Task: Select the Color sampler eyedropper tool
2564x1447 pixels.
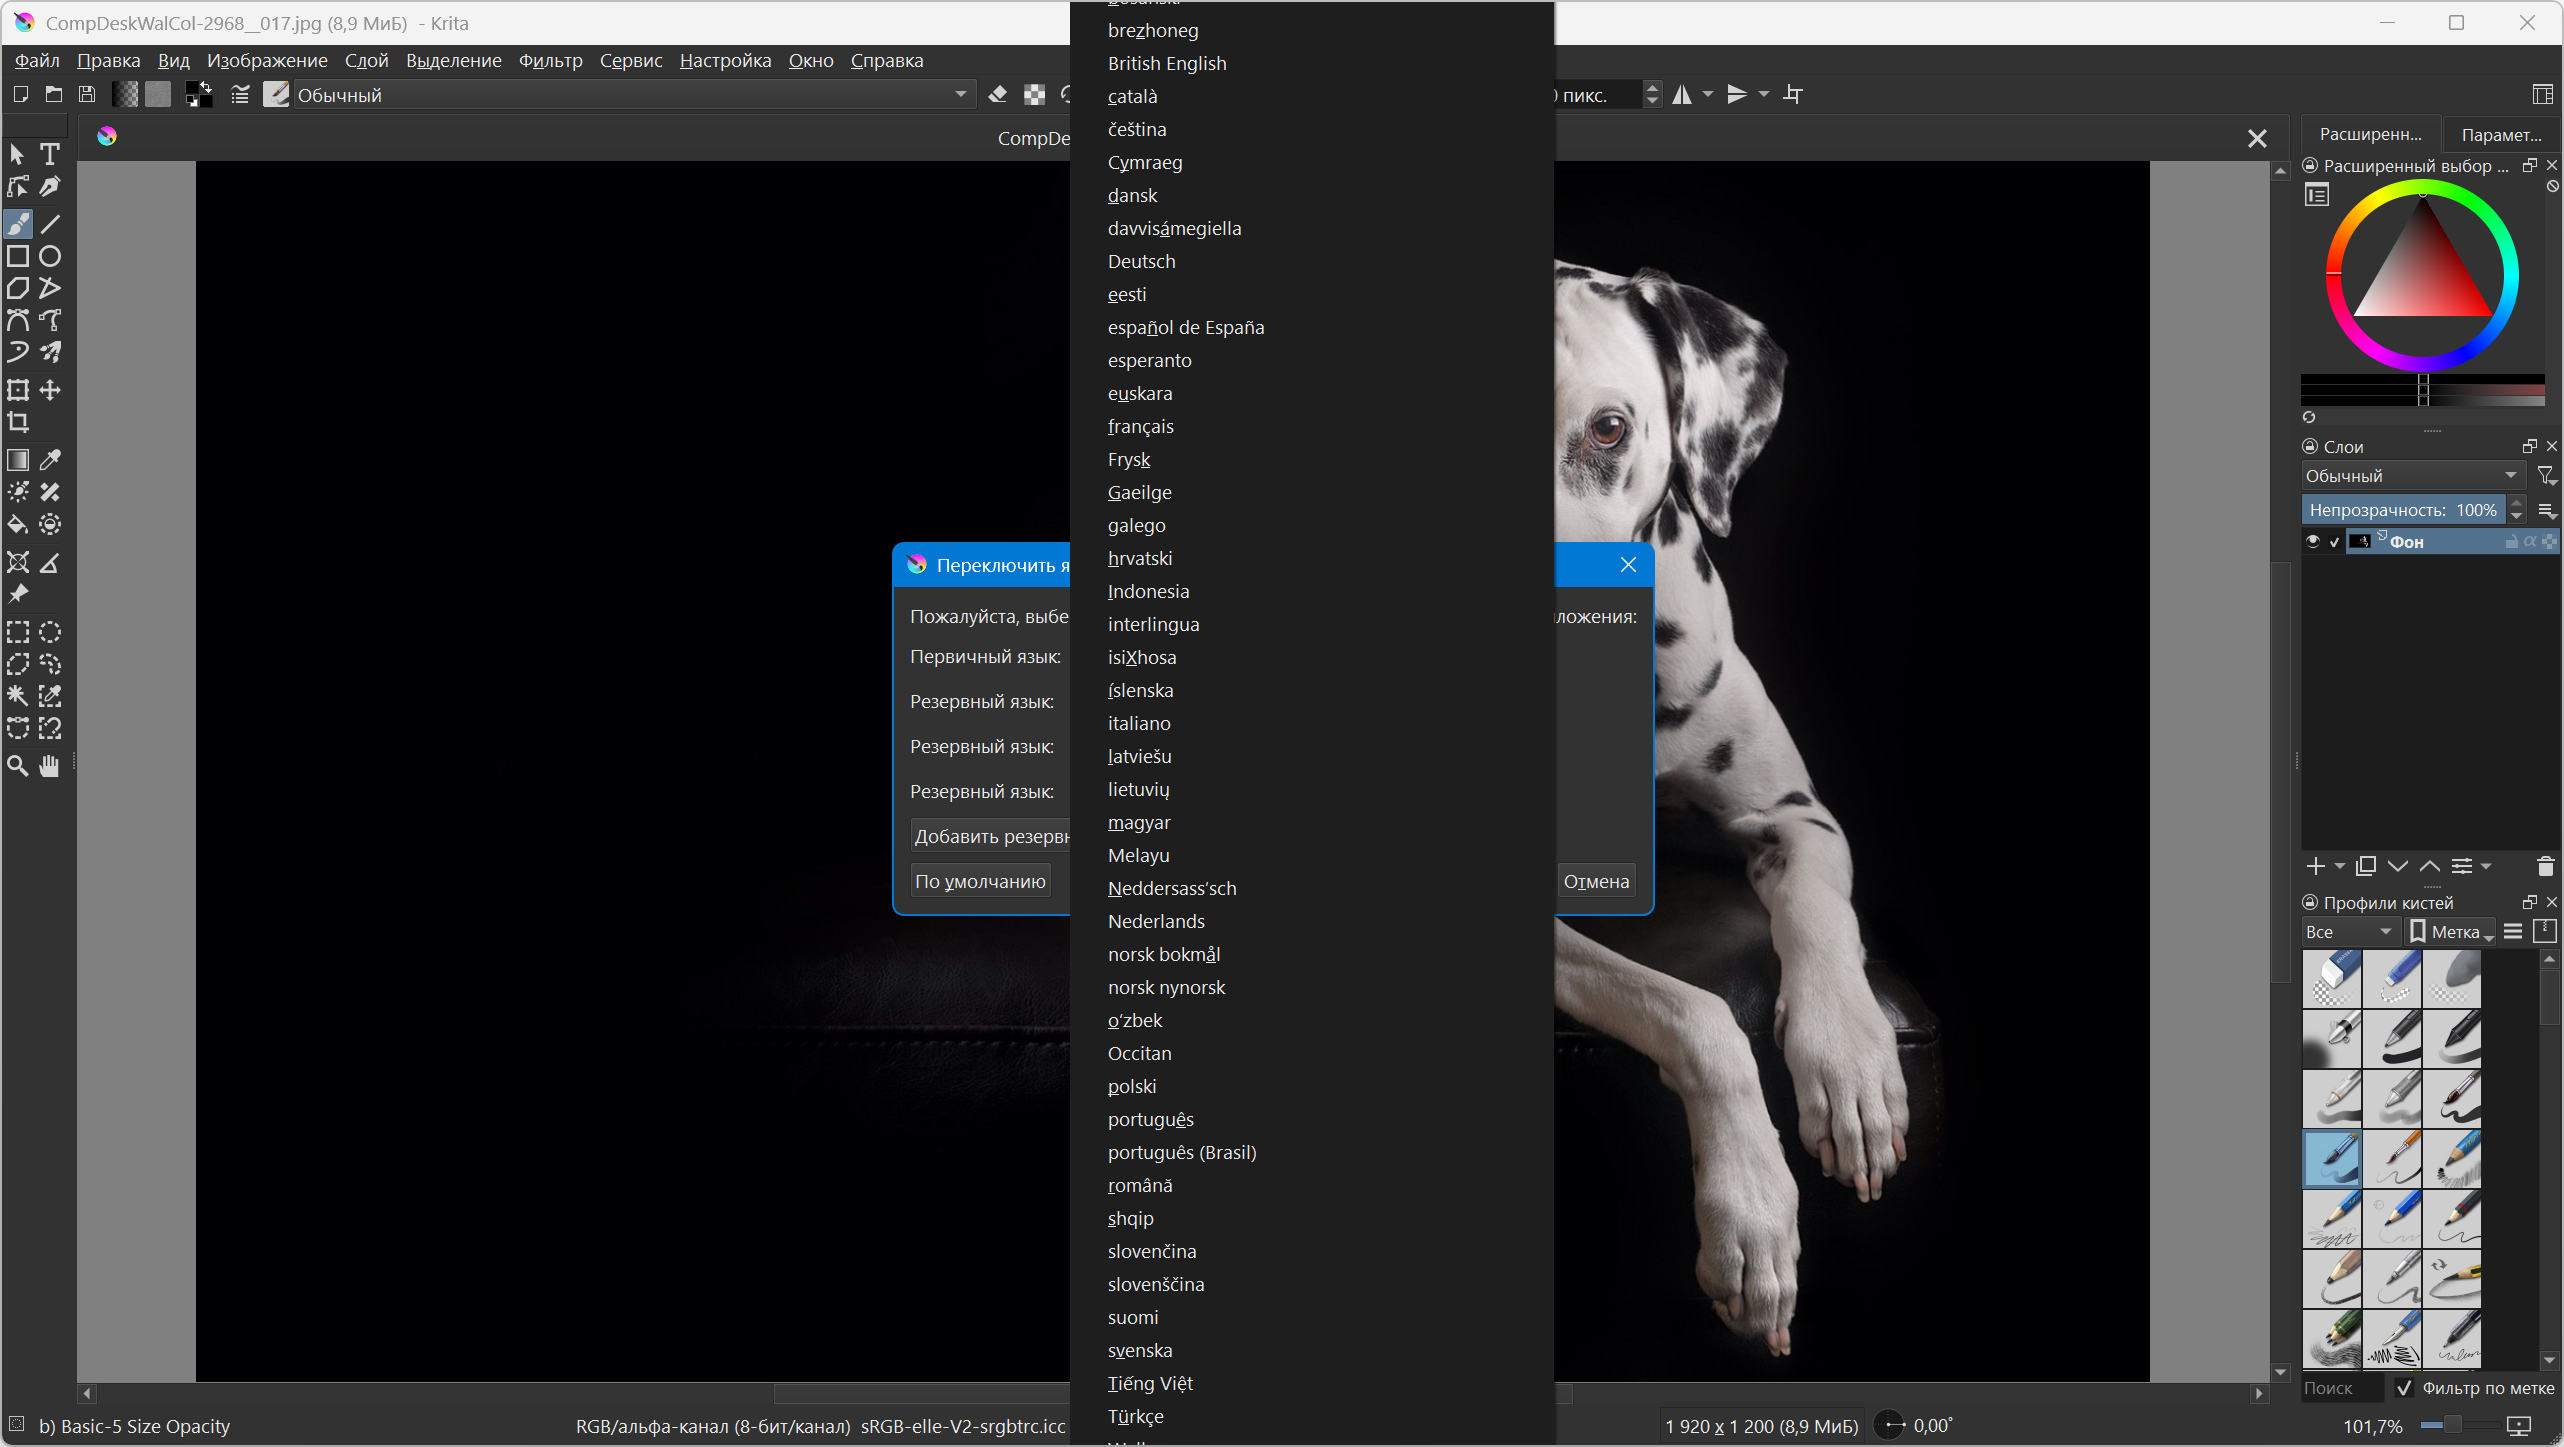Action: point(50,460)
